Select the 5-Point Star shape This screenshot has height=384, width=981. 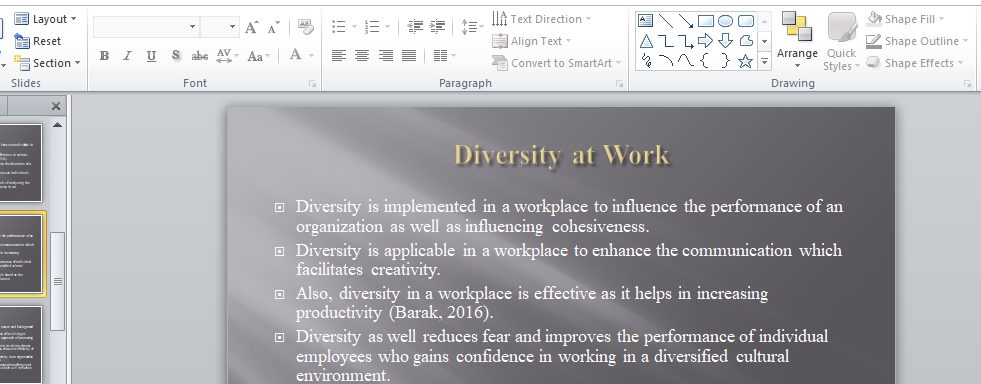coord(745,61)
